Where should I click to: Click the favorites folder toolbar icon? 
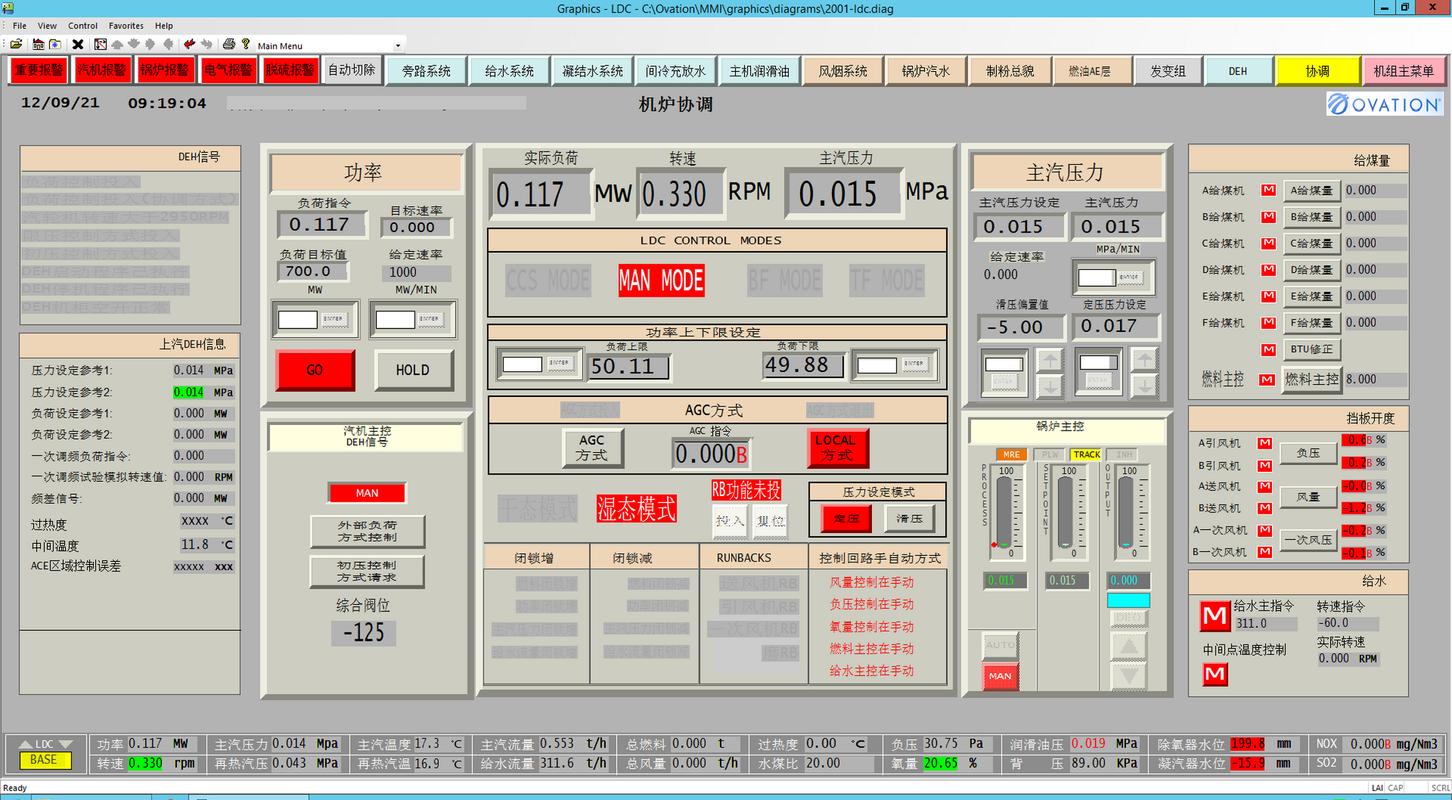coord(55,44)
